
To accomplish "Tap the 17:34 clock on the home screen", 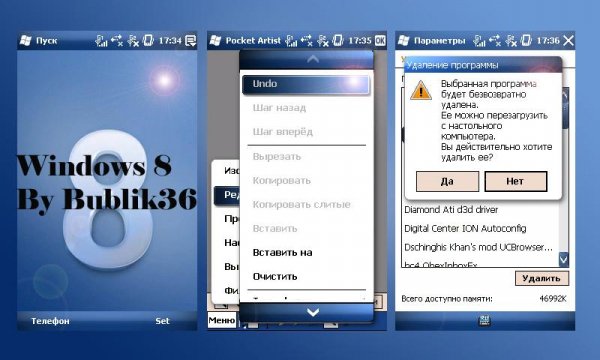I will [170, 40].
